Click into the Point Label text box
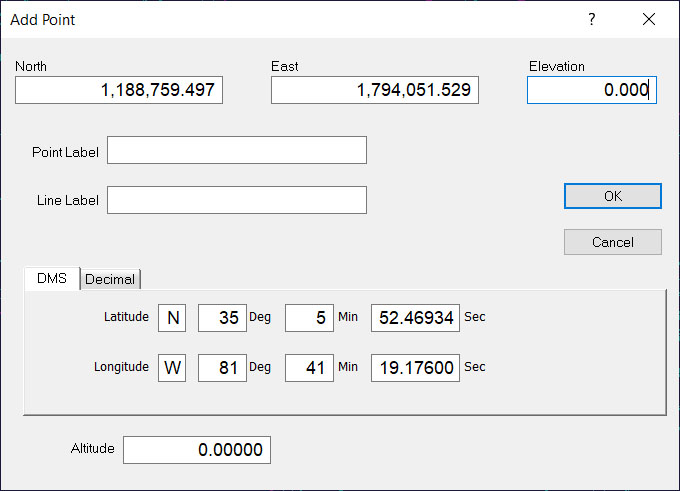Screen dimensions: 680x491 (x=237, y=151)
